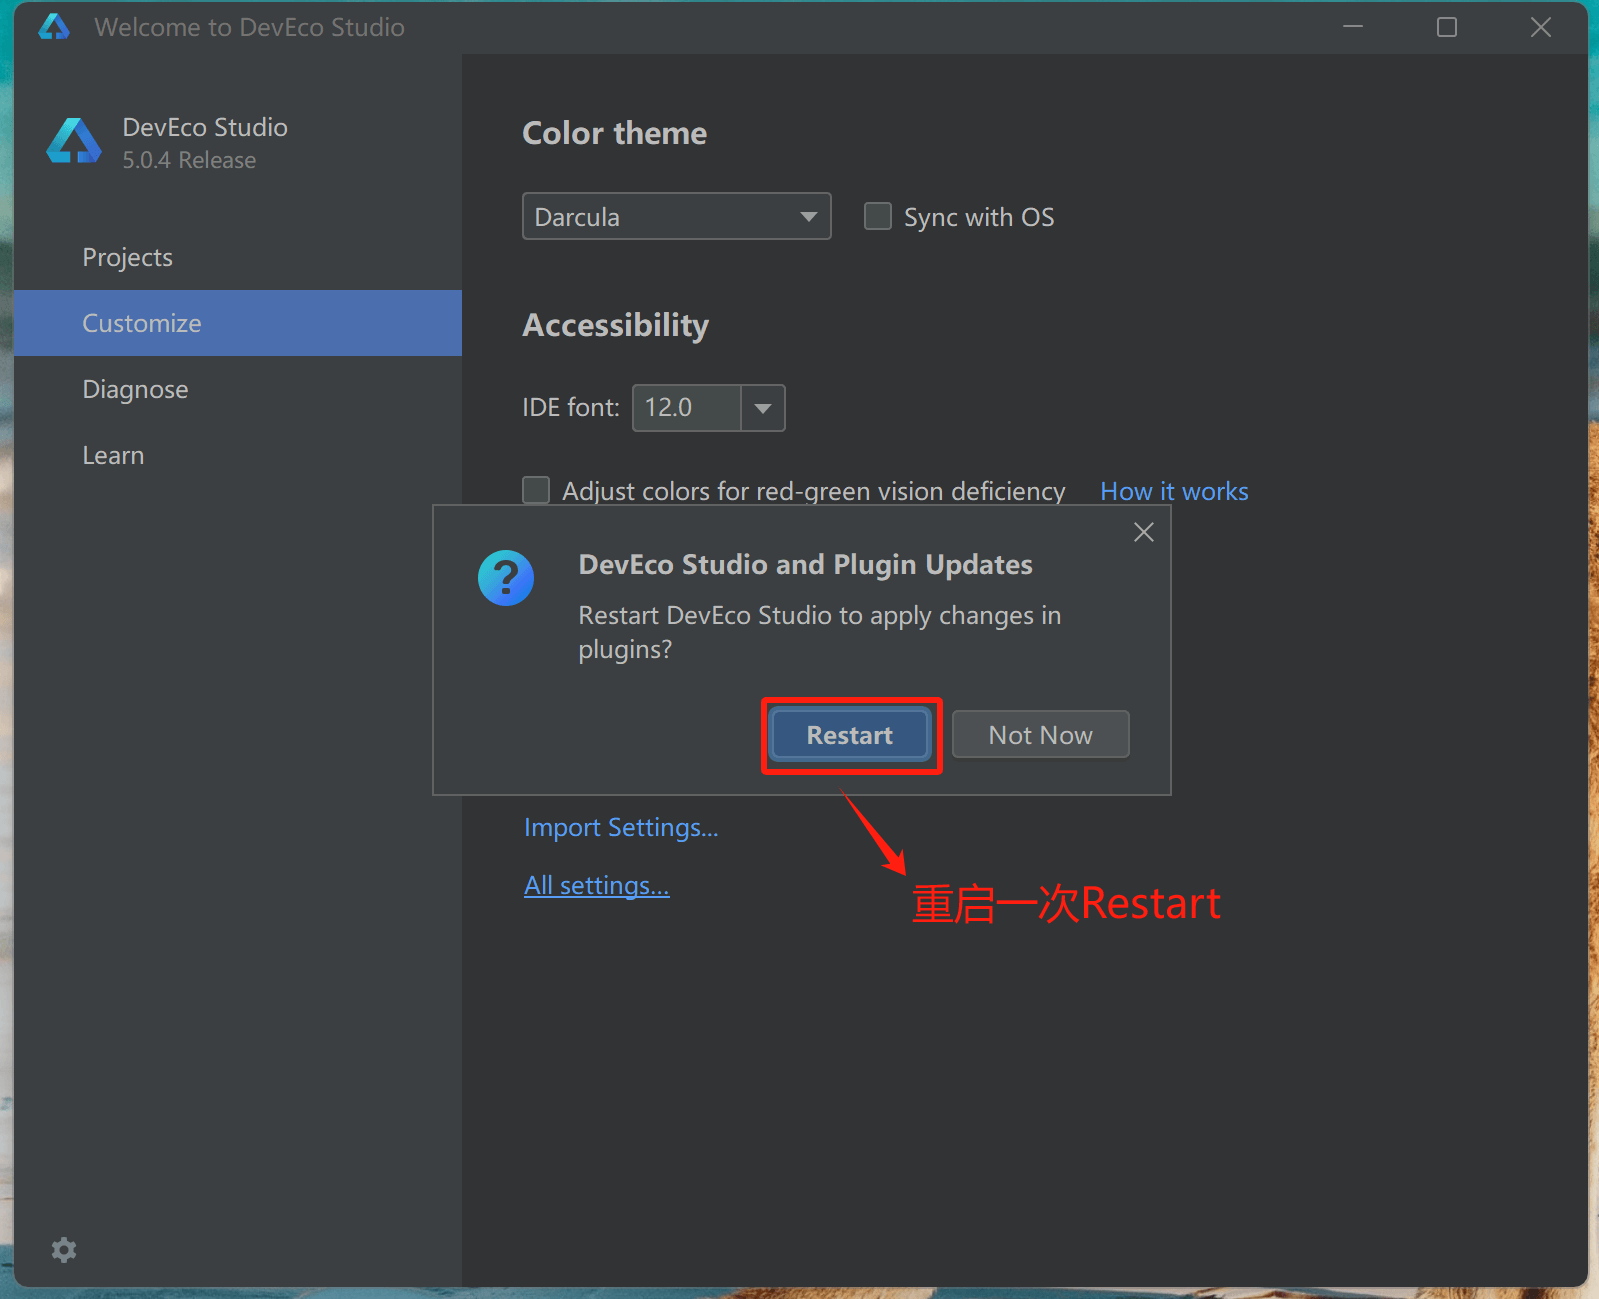Open the Darcula color theme dropdown

pos(677,216)
